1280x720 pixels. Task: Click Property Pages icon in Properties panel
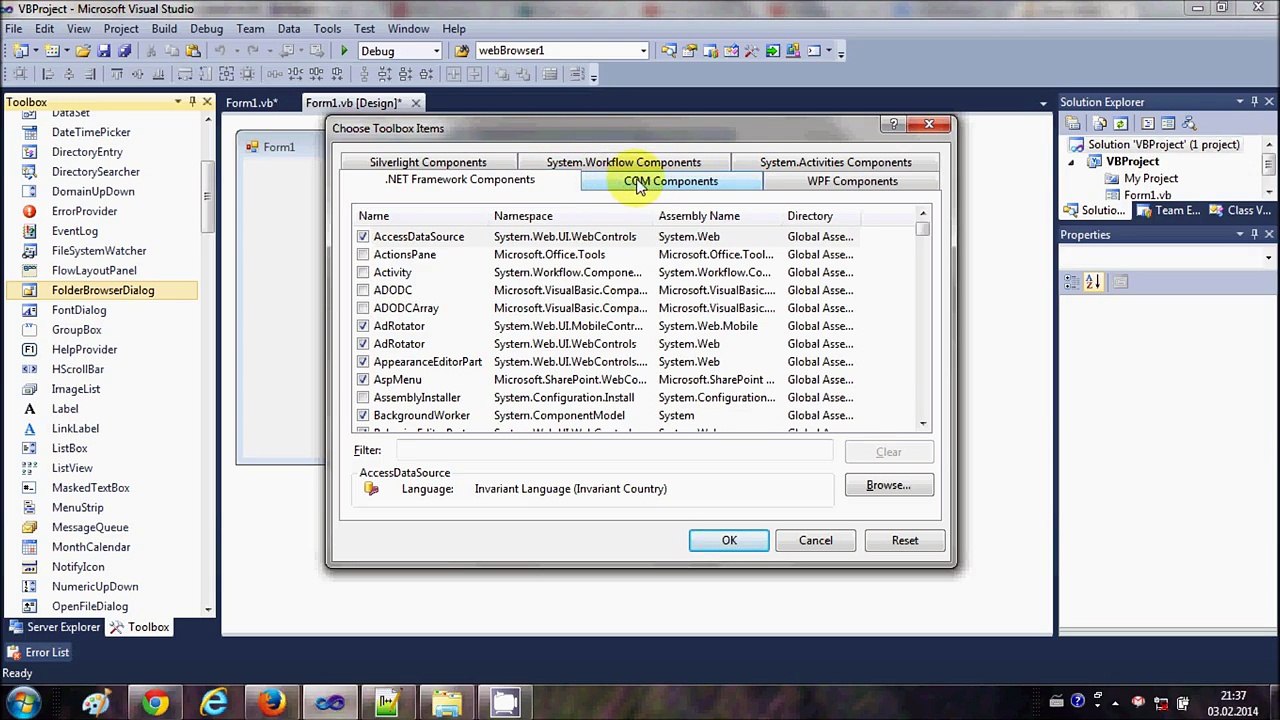1121,283
